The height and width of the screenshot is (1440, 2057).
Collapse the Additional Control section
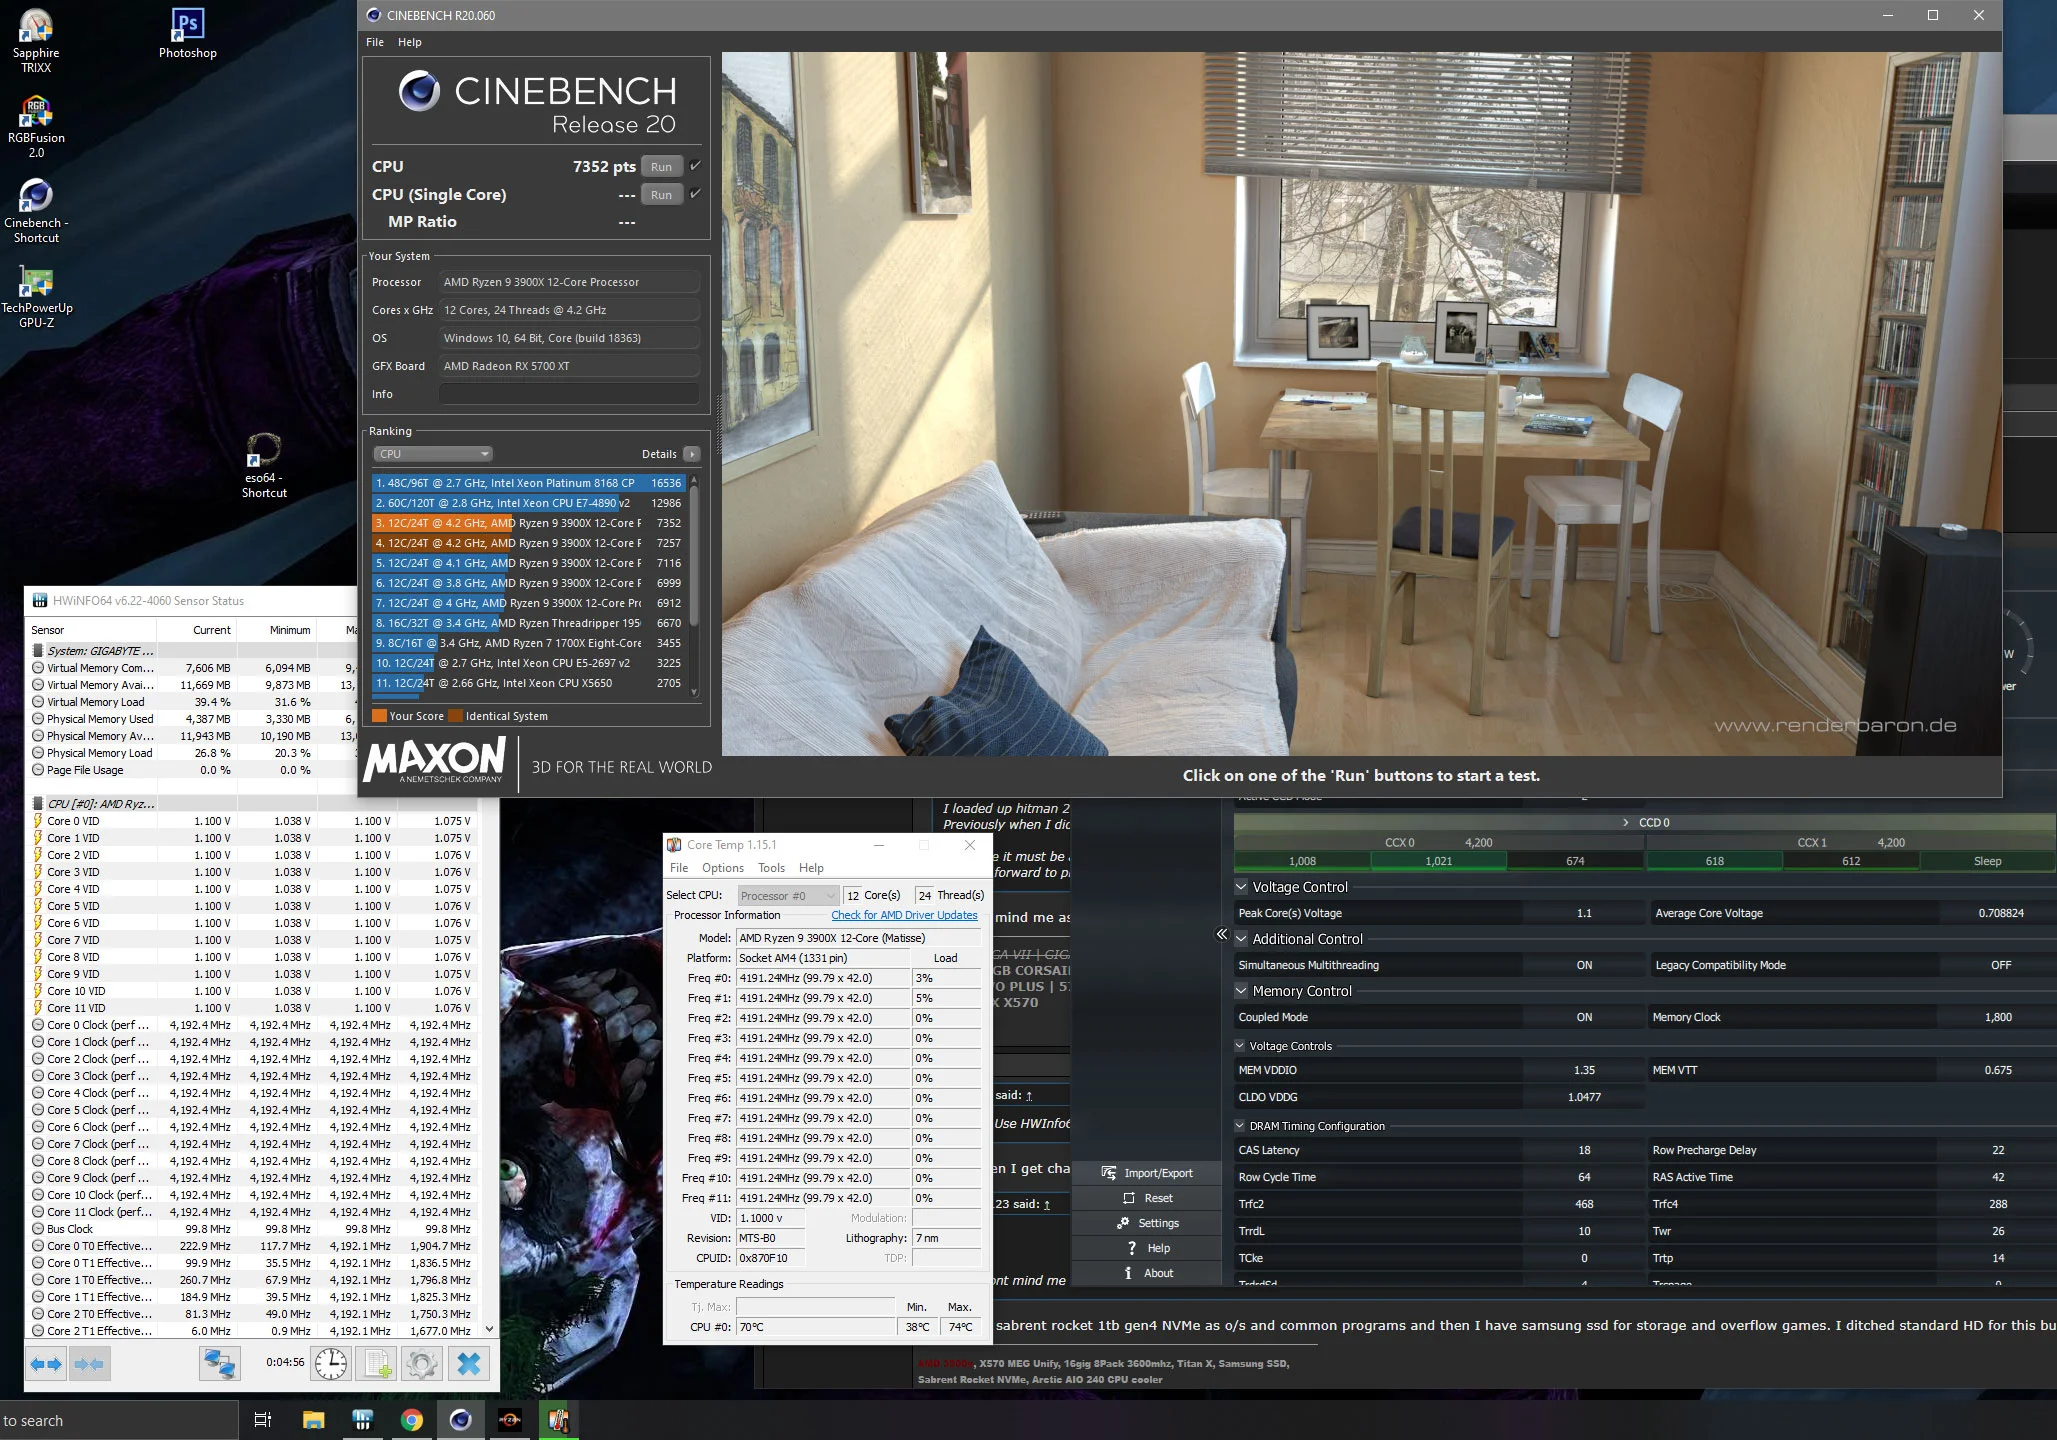1241,939
